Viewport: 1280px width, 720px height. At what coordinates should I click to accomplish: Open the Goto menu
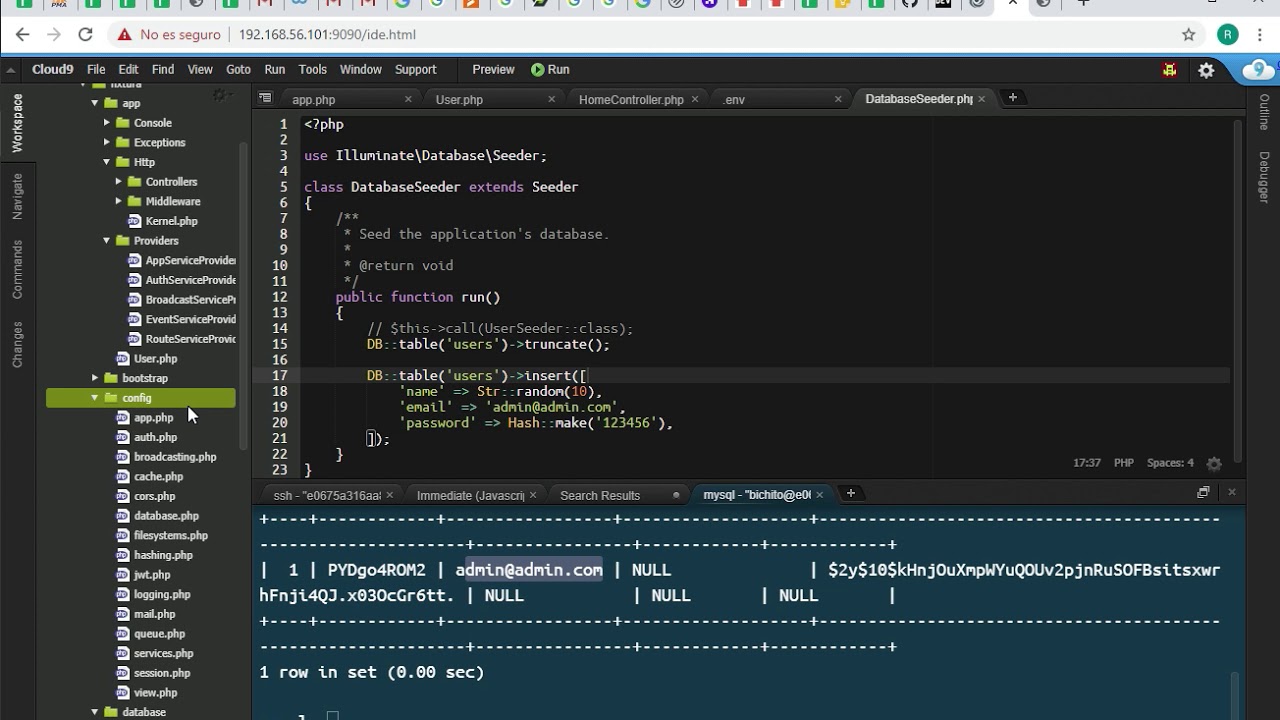click(238, 70)
